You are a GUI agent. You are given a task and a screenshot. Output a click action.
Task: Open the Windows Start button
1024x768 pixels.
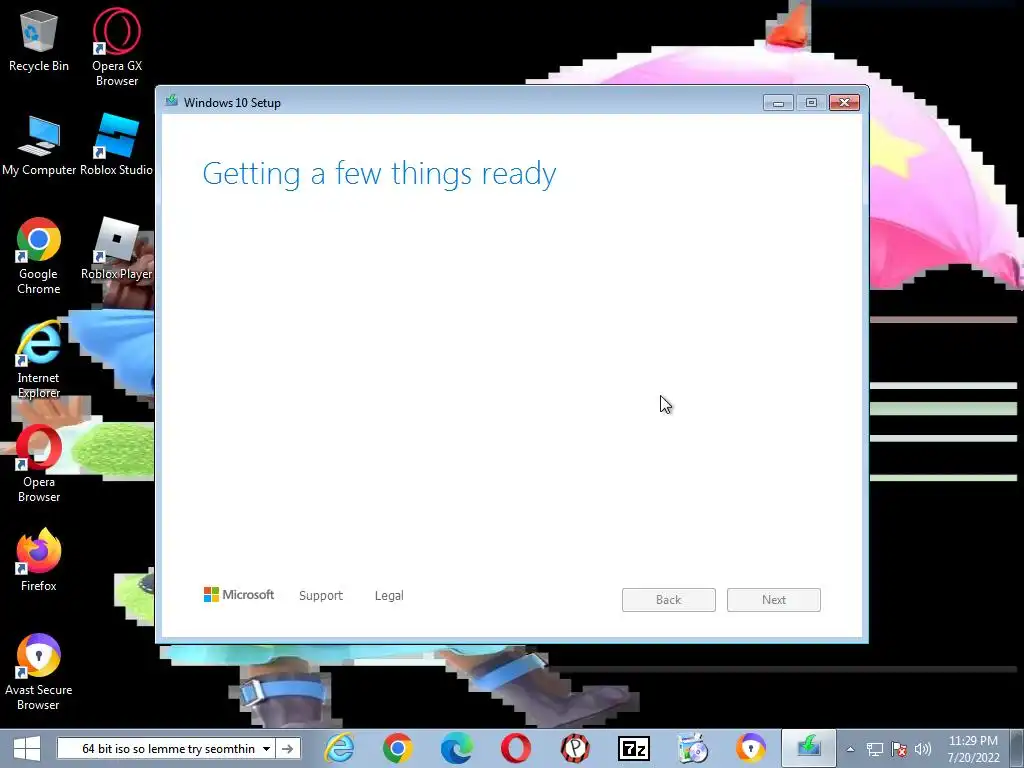coord(27,748)
